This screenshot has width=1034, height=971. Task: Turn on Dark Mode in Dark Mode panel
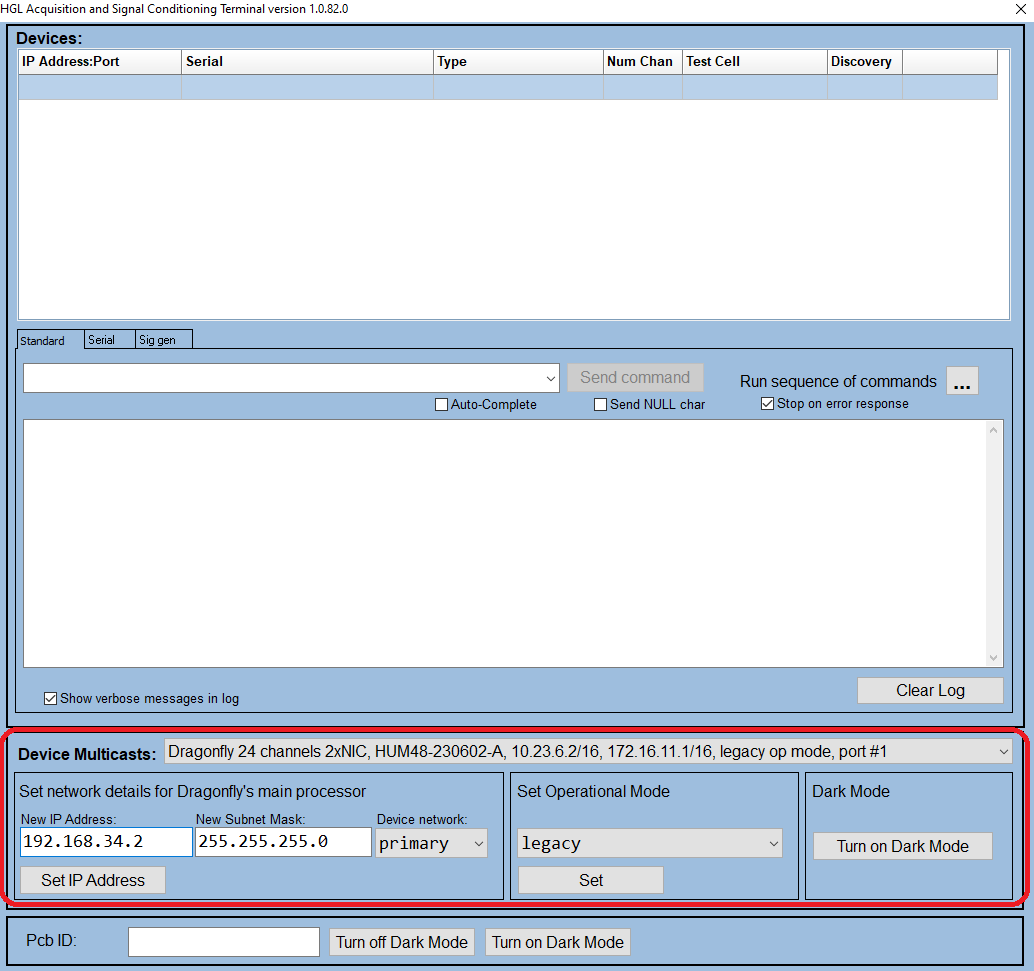point(902,846)
